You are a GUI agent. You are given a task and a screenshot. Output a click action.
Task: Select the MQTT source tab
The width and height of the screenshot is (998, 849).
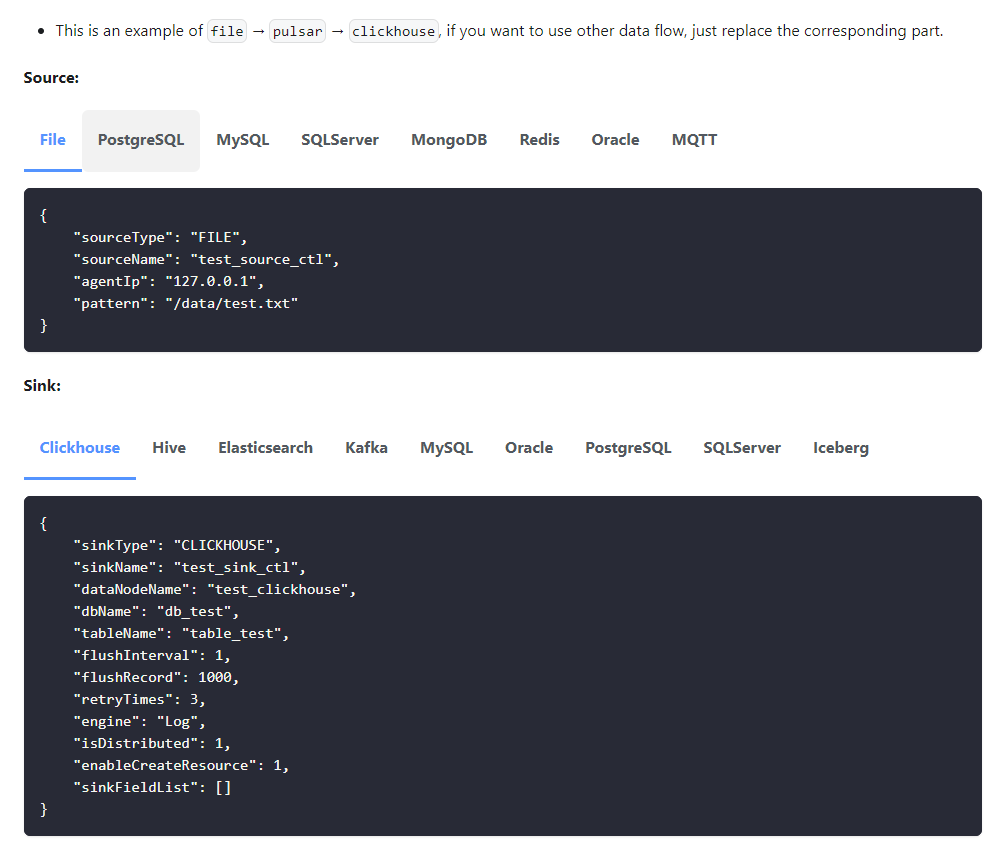pos(694,140)
